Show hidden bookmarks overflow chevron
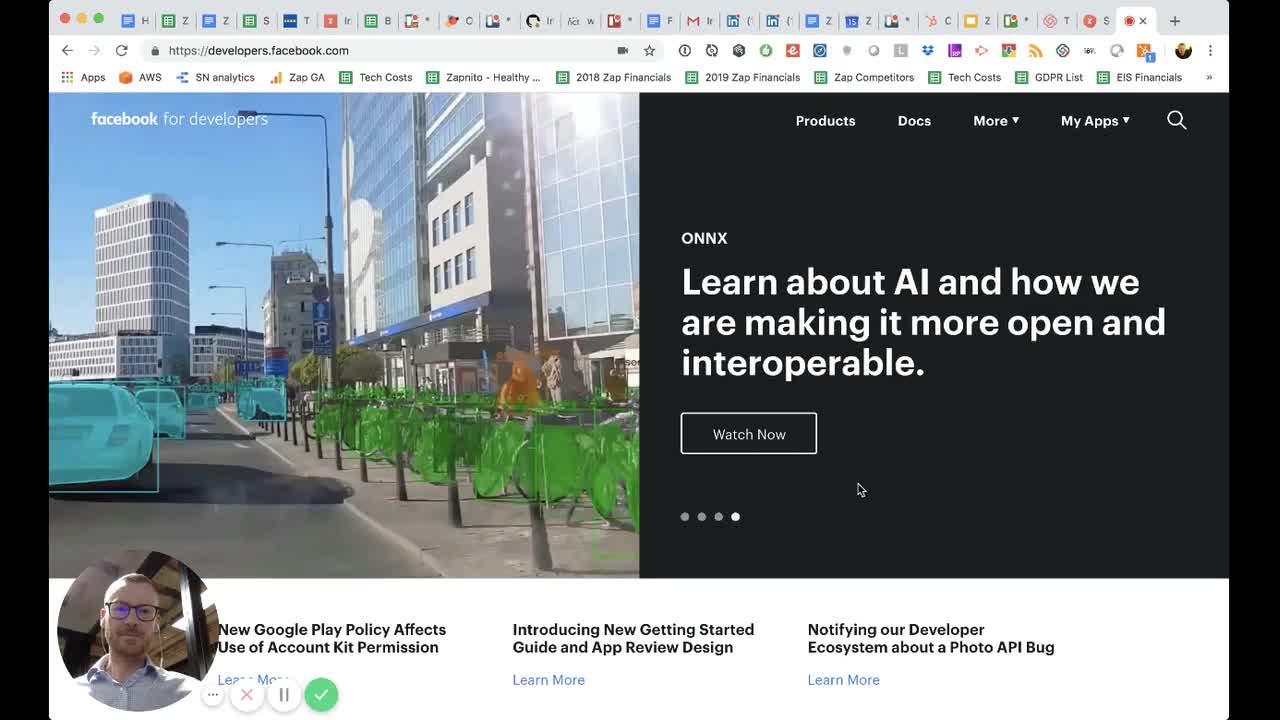 tap(1209, 77)
